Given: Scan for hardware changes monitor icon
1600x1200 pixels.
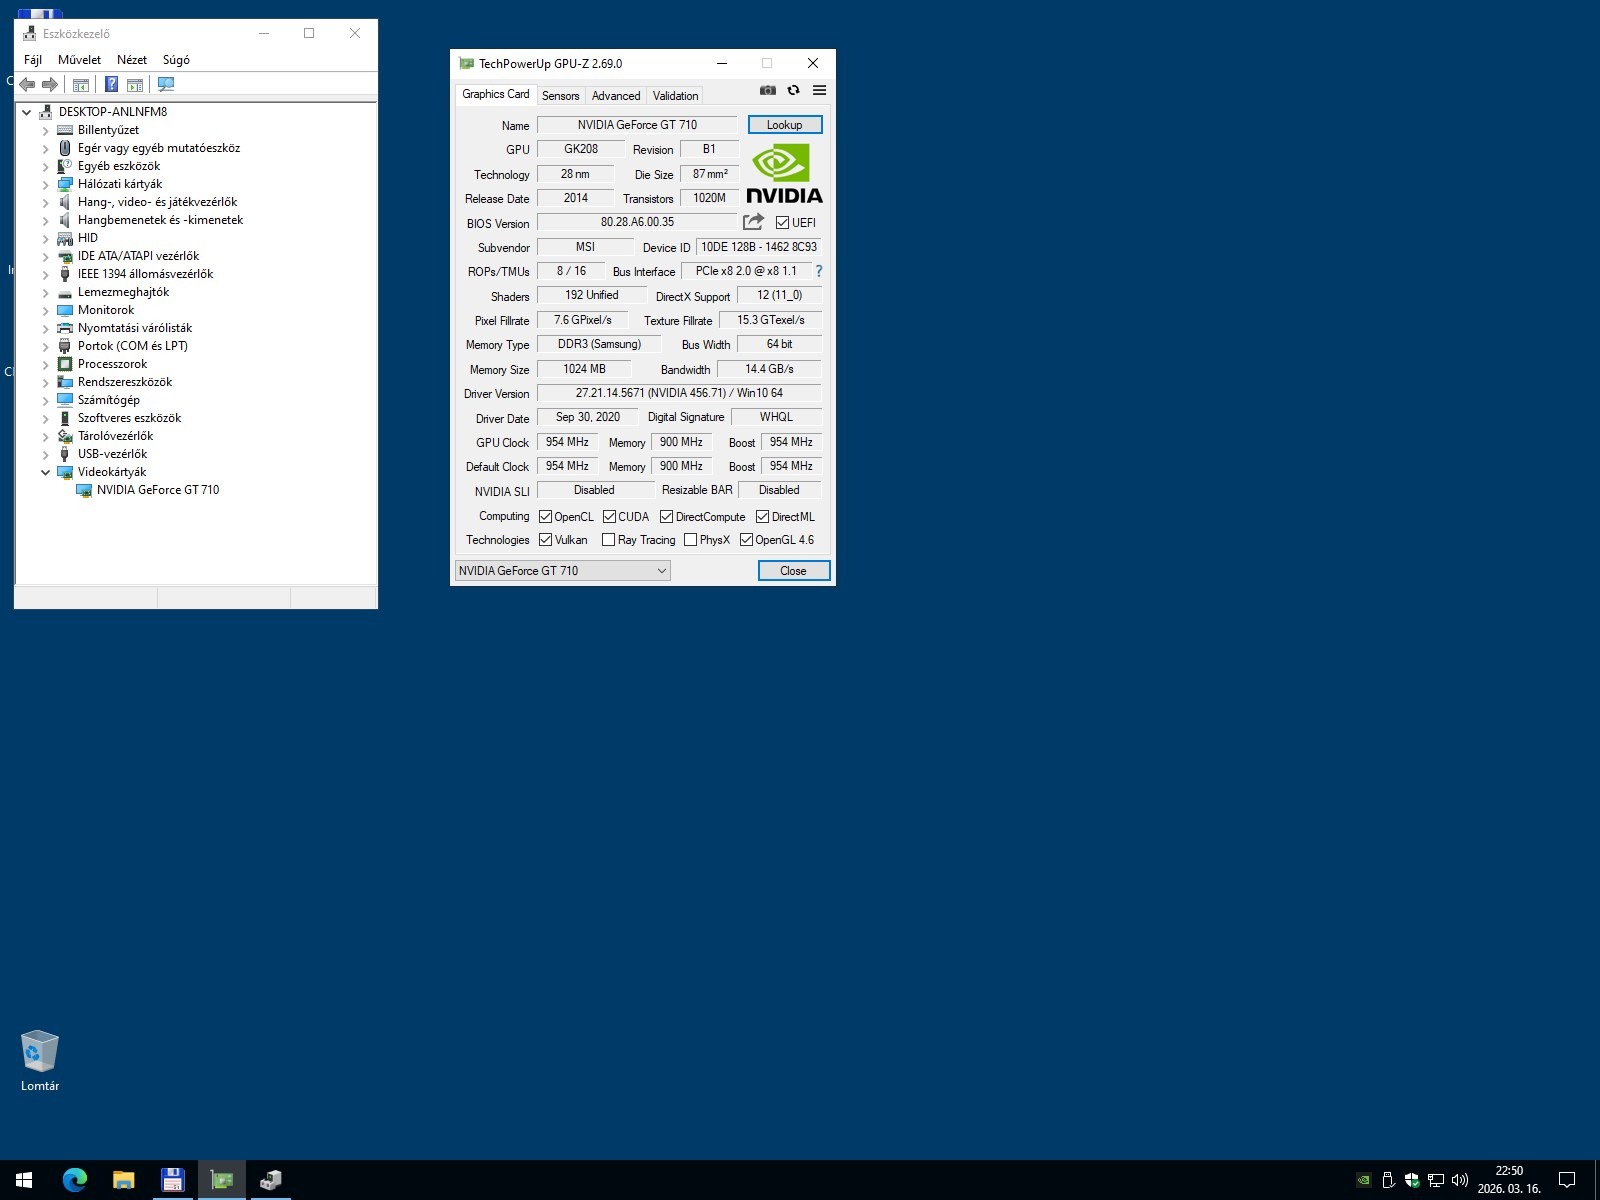Looking at the screenshot, I should pyautogui.click(x=166, y=85).
